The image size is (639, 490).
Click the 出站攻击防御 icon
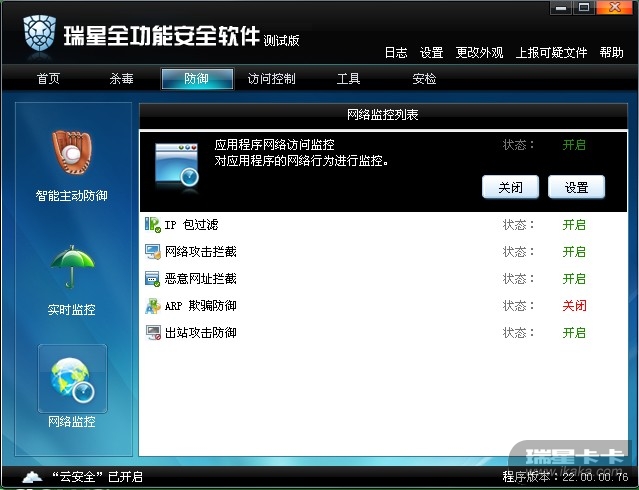tap(153, 333)
